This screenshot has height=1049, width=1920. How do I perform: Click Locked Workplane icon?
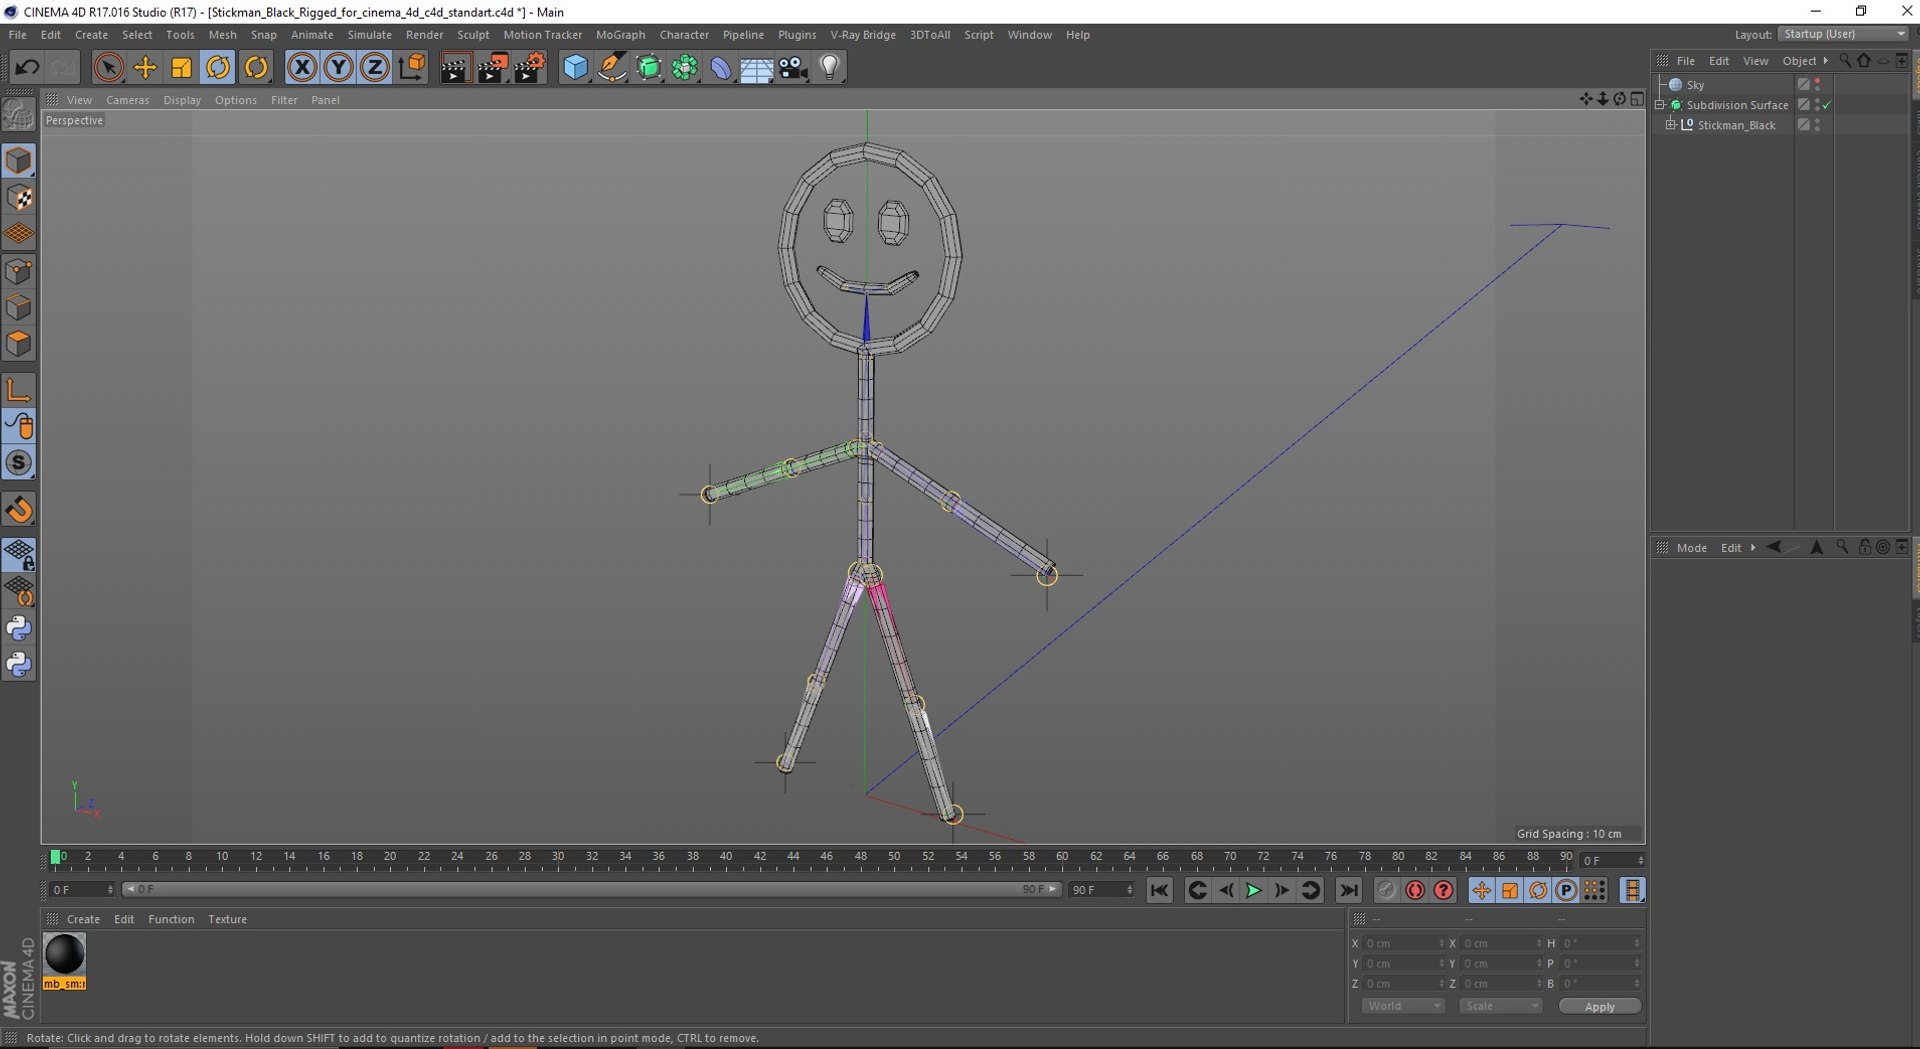pyautogui.click(x=19, y=555)
